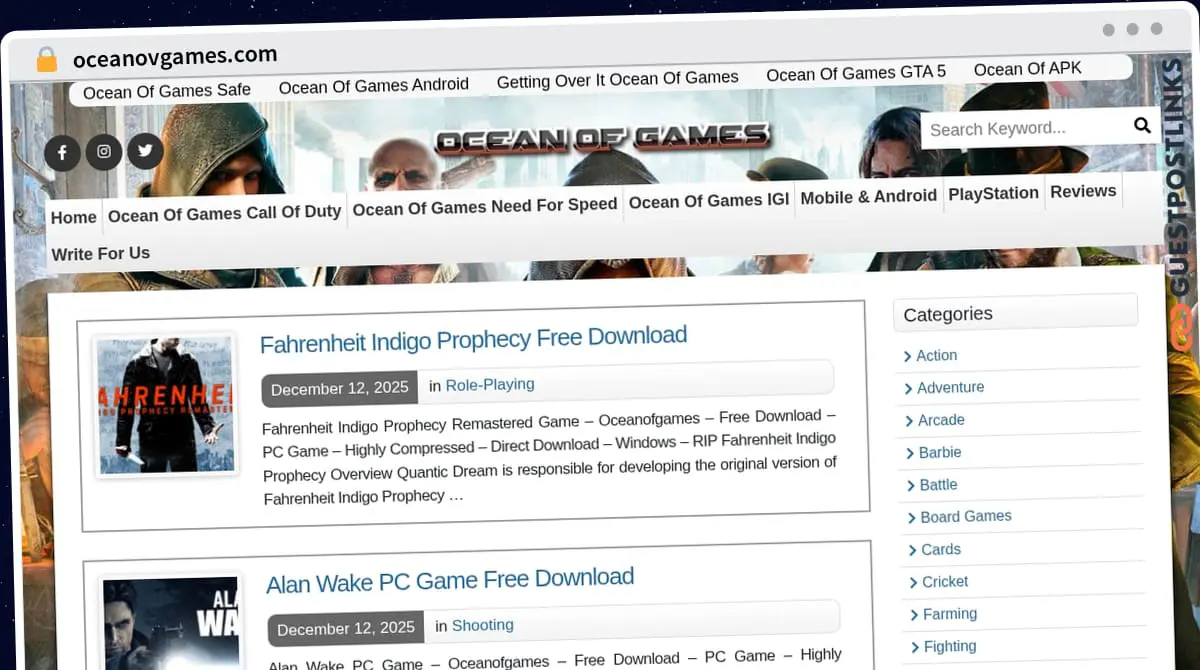
Task: Open Alan Wake PC Game post title
Action: [450, 580]
